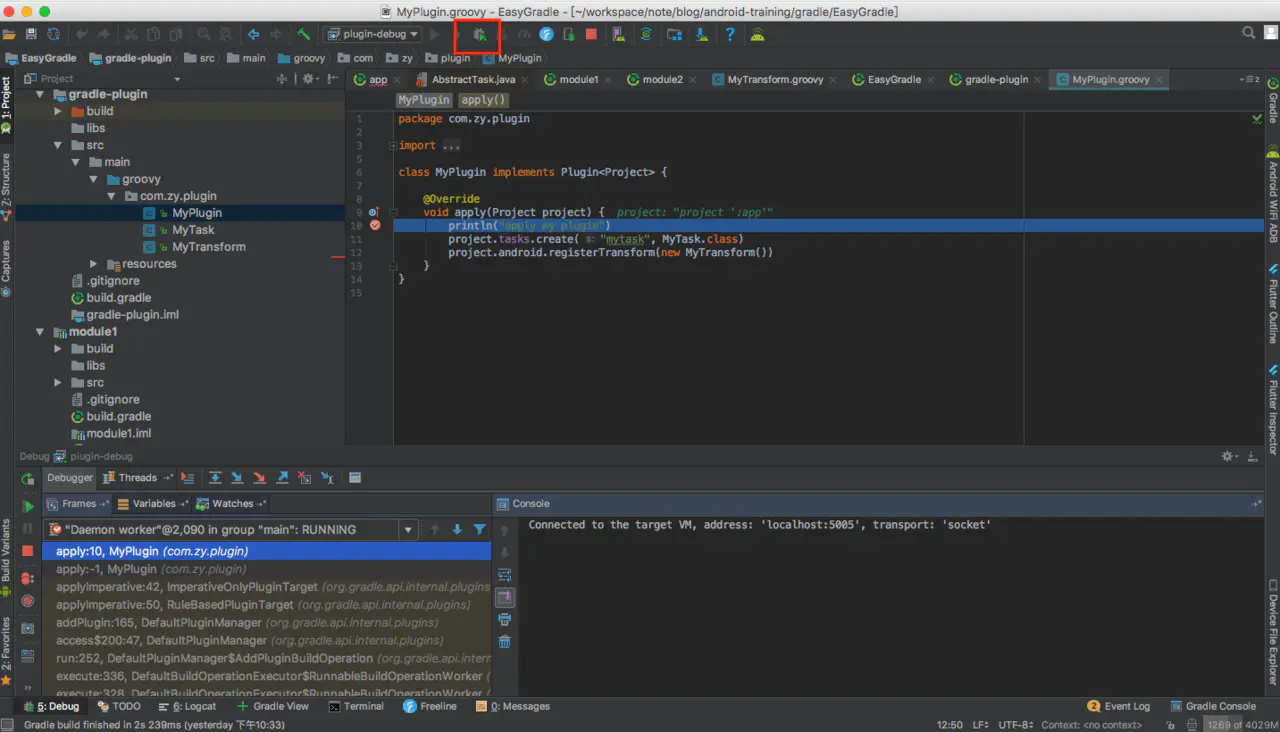The image size is (1280, 732).
Task: Open the Event Log in the status bar
Action: pyautogui.click(x=1120, y=706)
